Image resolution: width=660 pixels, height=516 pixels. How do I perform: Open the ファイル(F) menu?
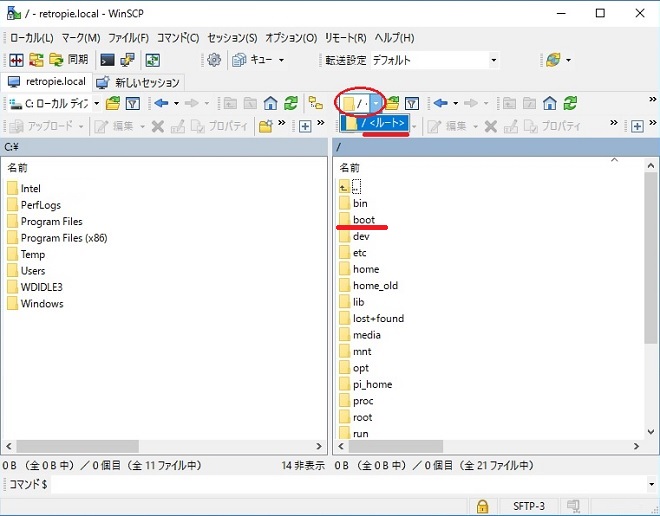point(128,38)
